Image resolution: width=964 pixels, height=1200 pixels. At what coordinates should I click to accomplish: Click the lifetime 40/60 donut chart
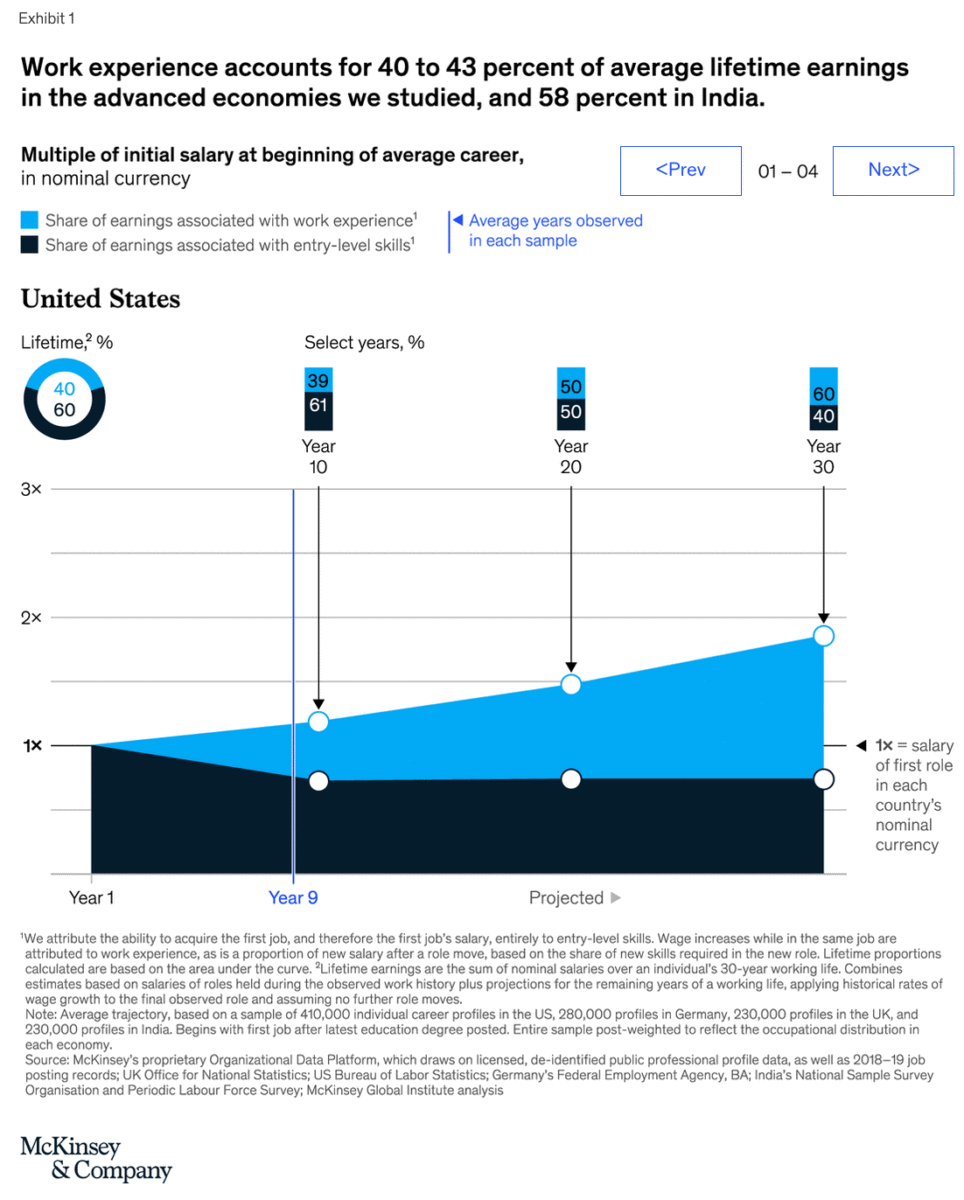tap(63, 399)
